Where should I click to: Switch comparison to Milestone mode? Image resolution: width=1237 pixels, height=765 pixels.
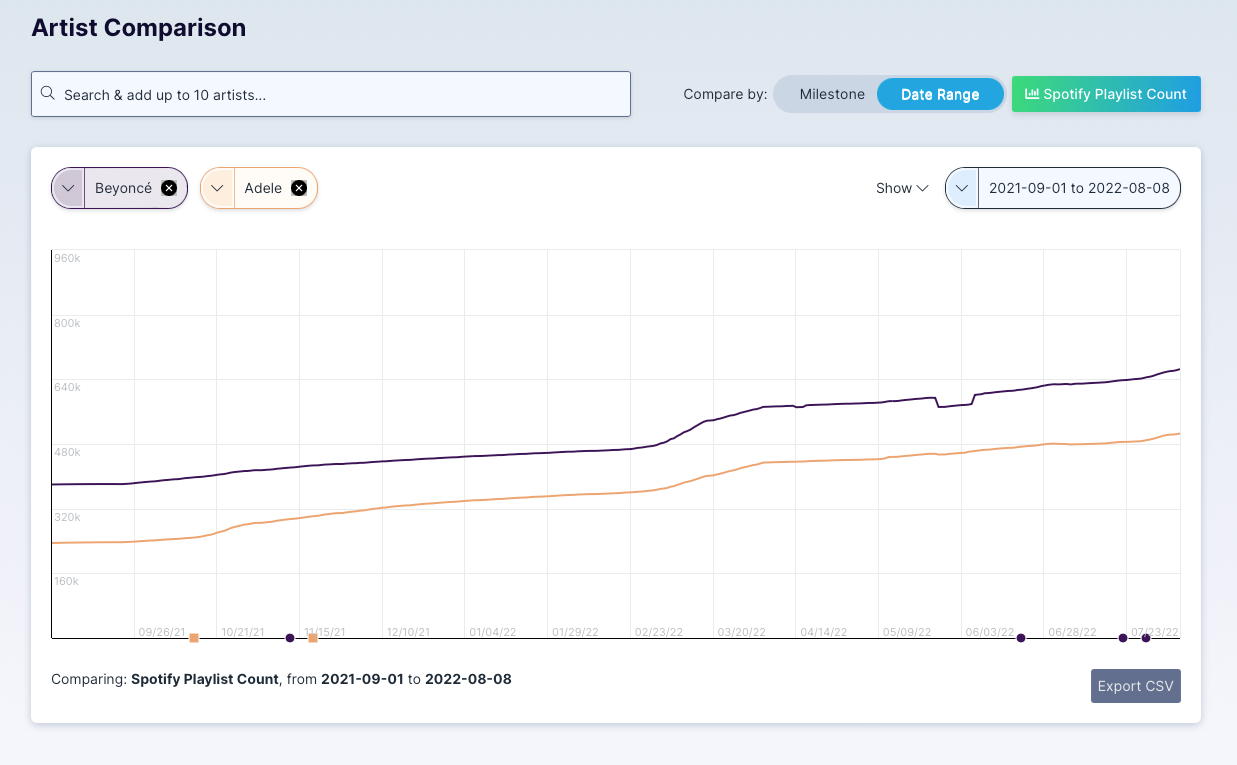831,94
